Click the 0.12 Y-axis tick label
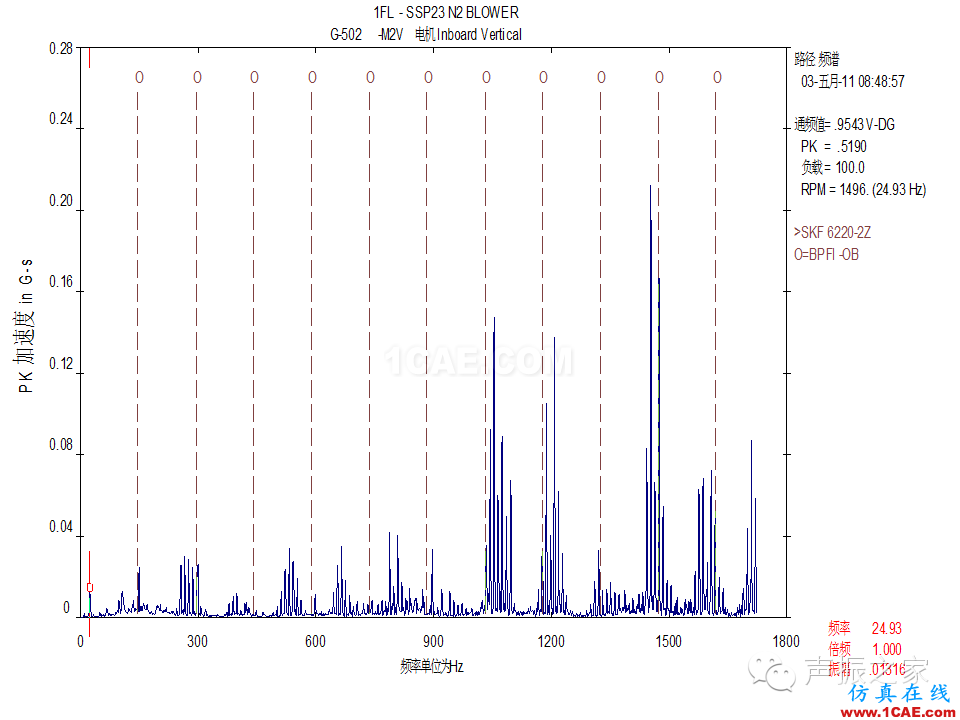Image resolution: width=960 pixels, height=720 pixels. click(x=61, y=364)
